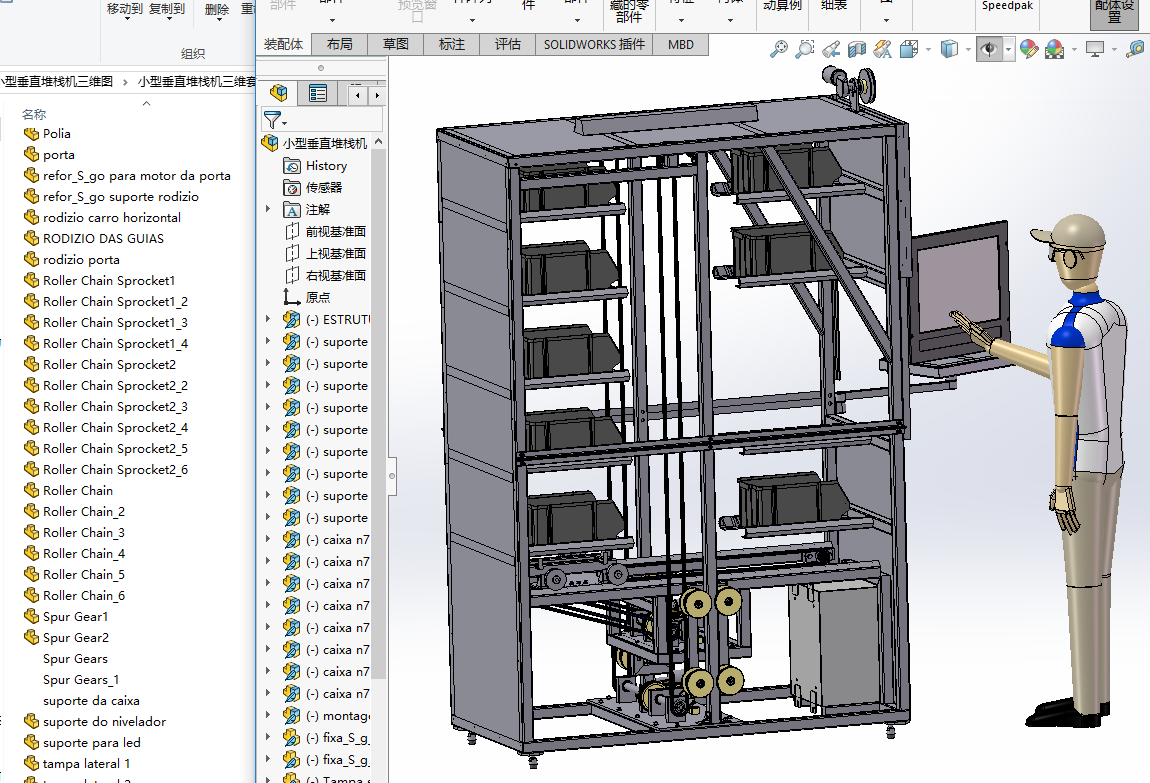
Task: Click the Speedpak button
Action: coord(1008,6)
